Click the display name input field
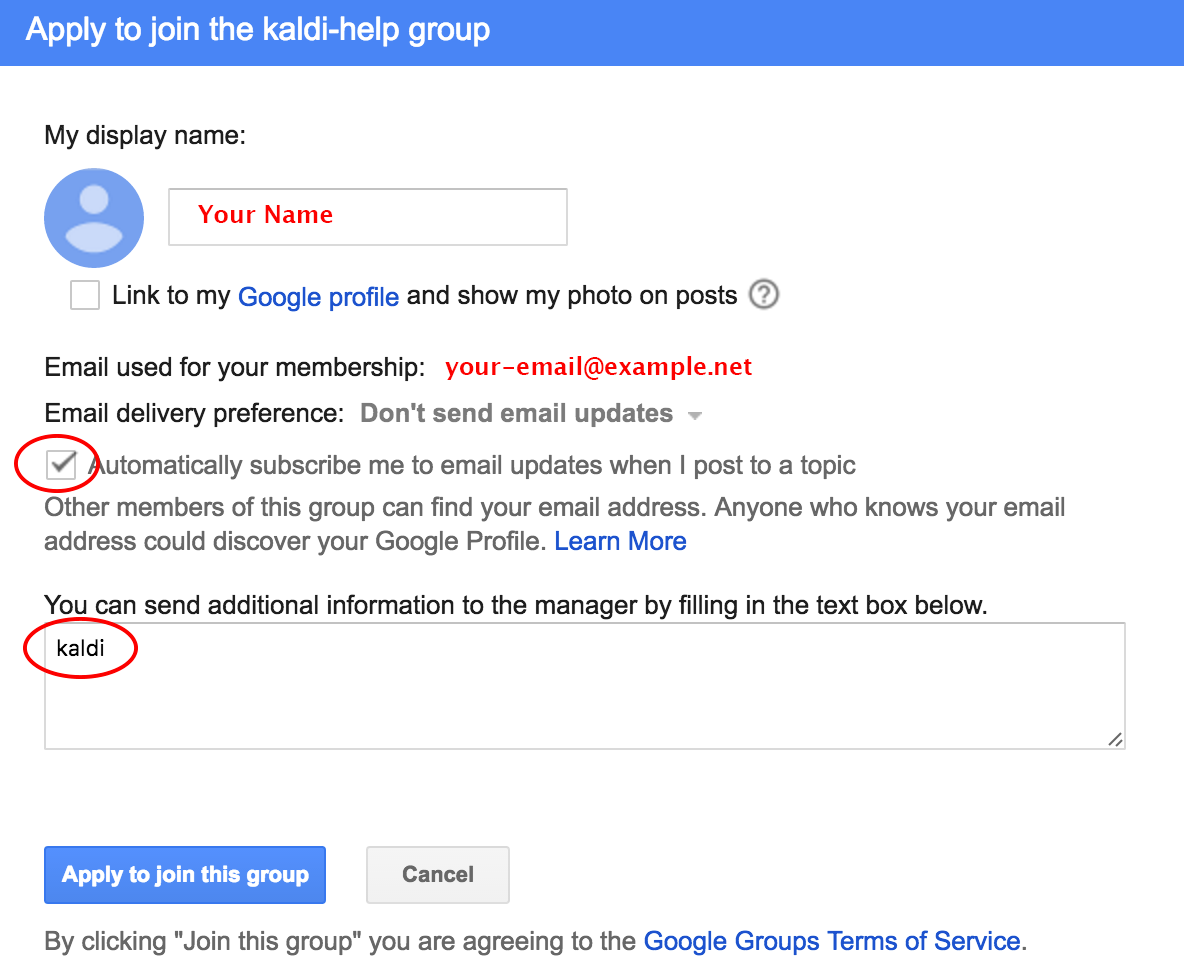Image resolution: width=1184 pixels, height=960 pixels. point(367,216)
